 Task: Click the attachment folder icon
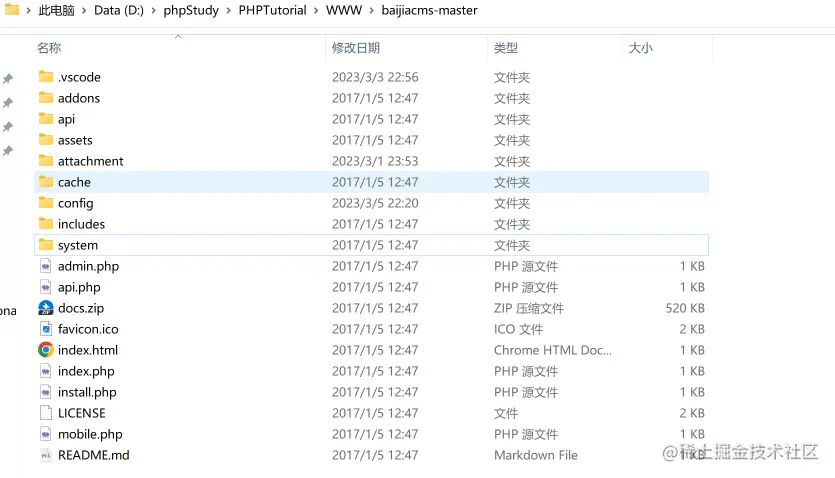tap(46, 160)
